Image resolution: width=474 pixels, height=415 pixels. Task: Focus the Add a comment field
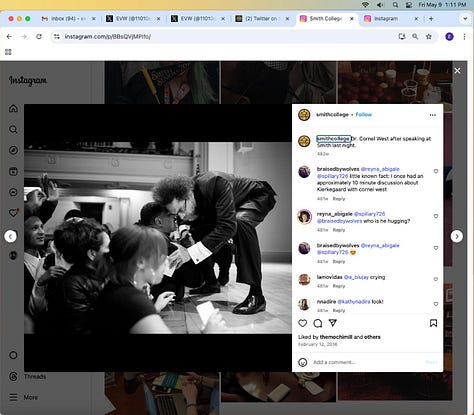[367, 362]
